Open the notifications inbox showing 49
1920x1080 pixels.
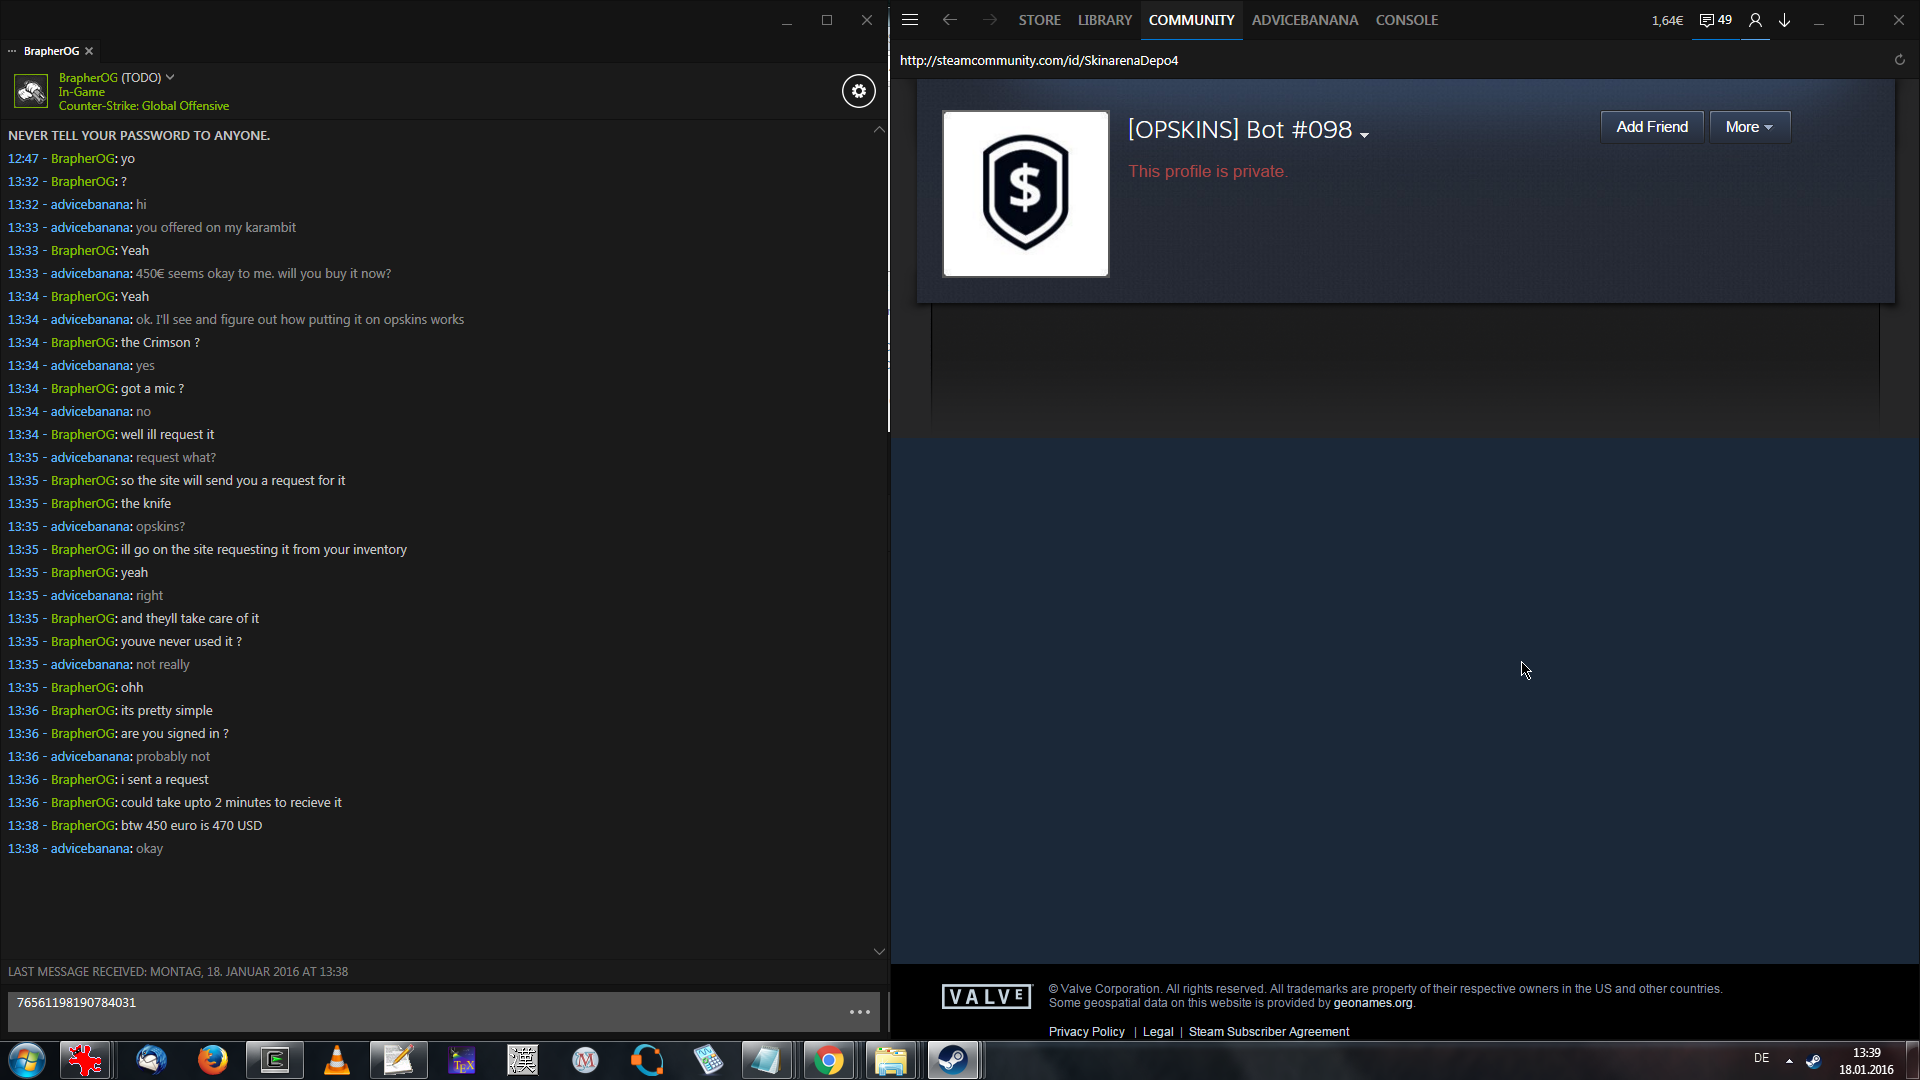pyautogui.click(x=1715, y=20)
